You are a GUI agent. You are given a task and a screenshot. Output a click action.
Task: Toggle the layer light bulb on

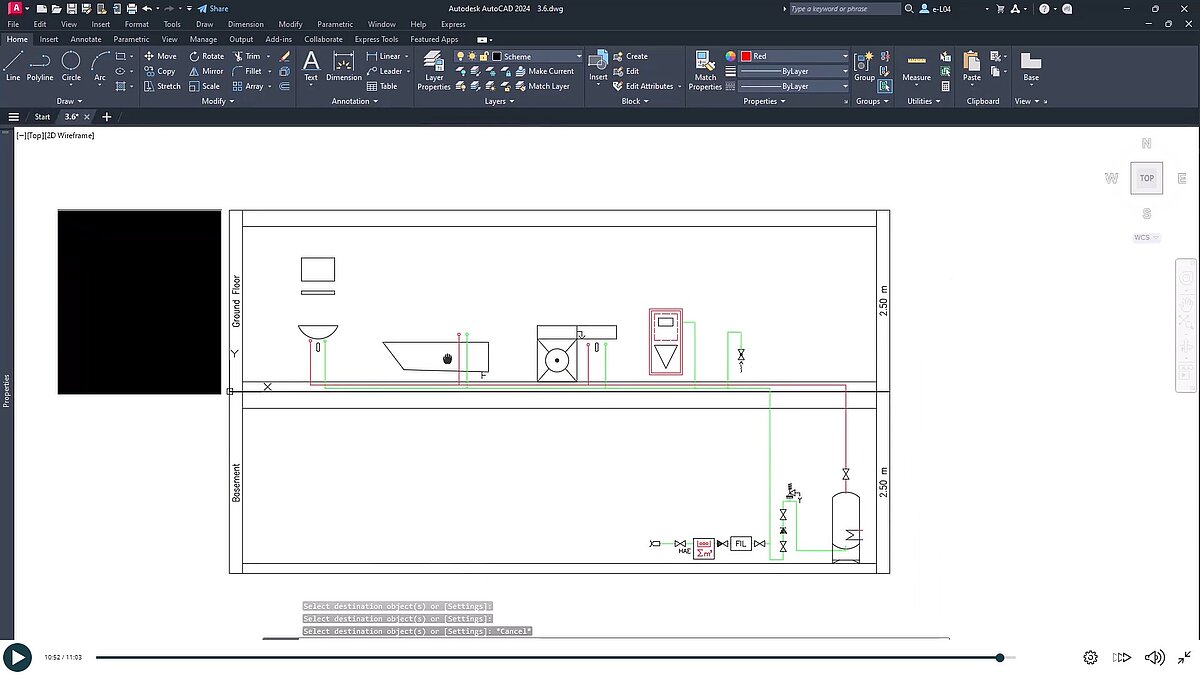(x=459, y=56)
